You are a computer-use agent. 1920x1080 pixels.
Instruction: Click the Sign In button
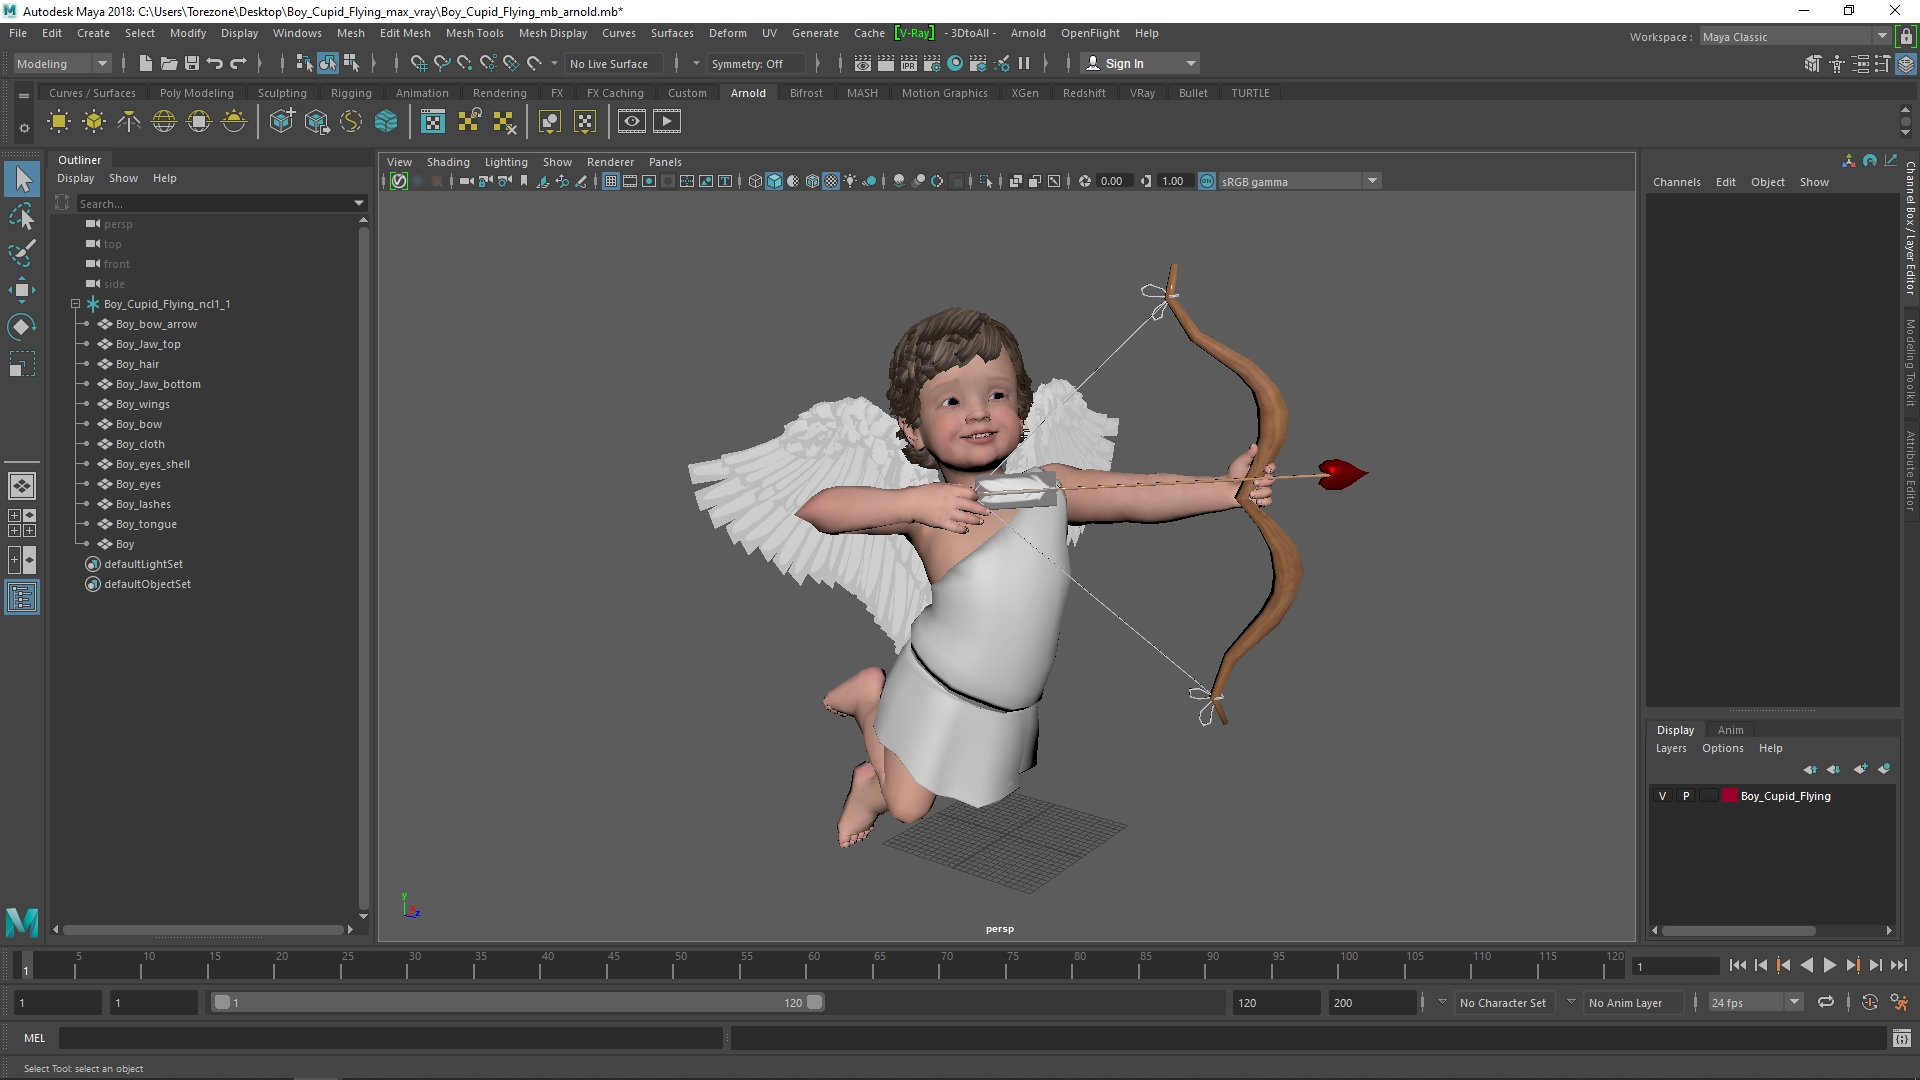coord(1139,64)
